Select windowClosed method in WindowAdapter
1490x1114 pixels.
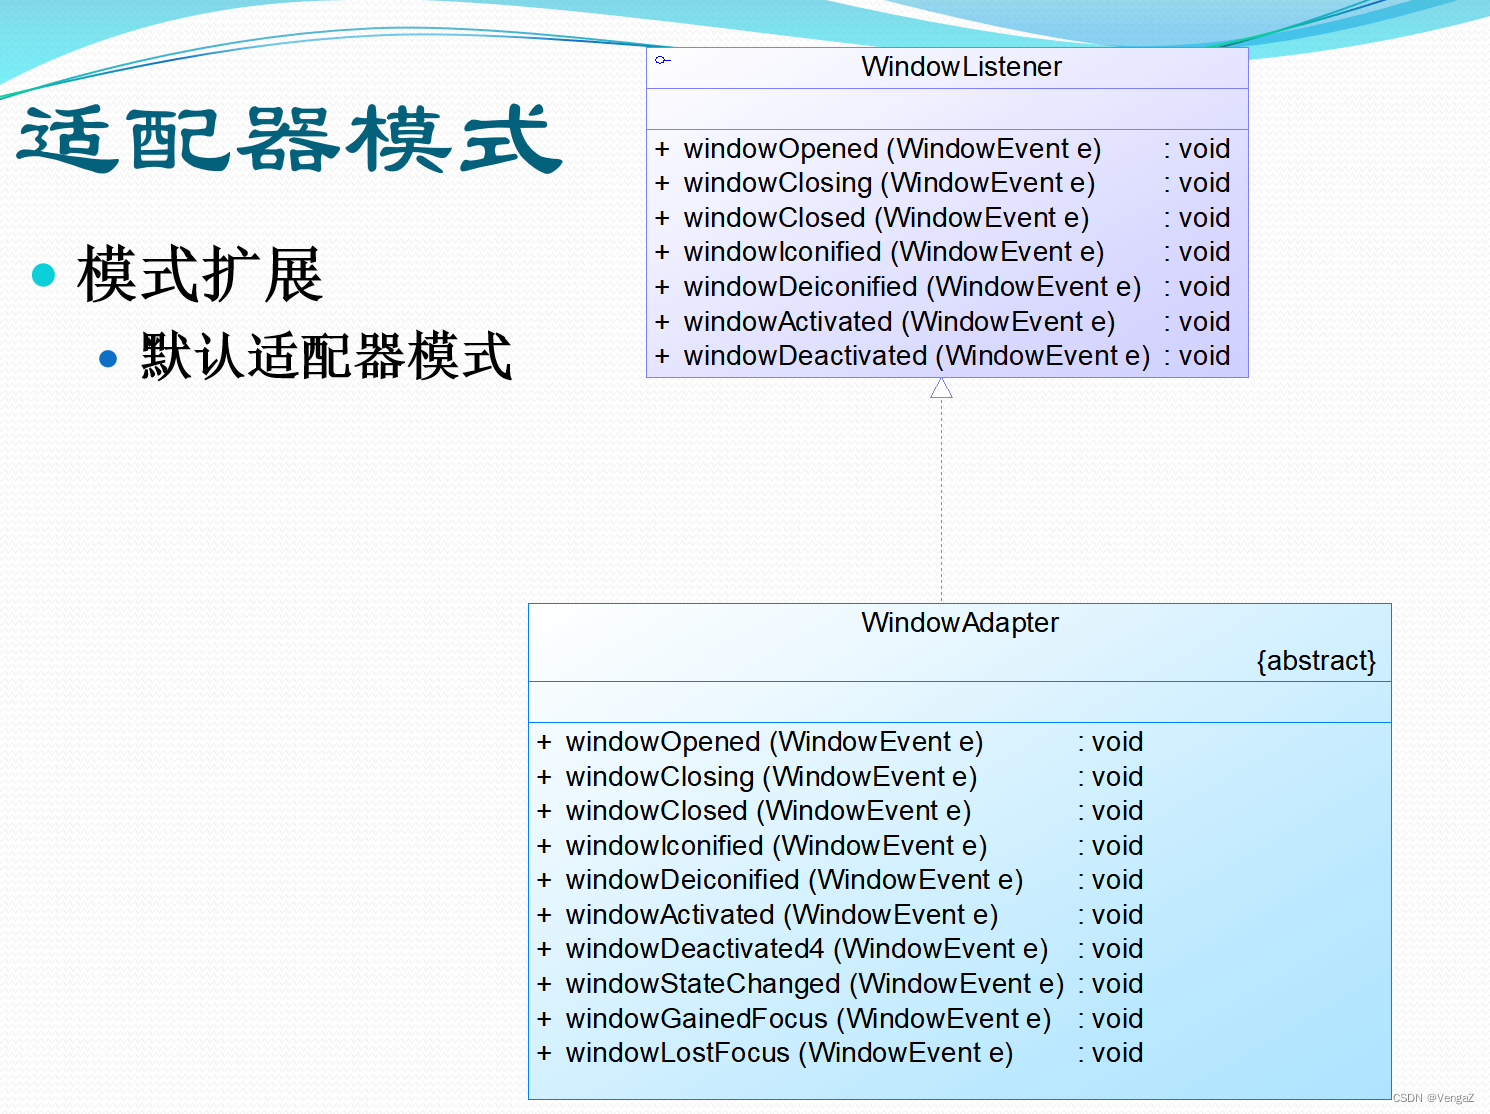click(840, 811)
